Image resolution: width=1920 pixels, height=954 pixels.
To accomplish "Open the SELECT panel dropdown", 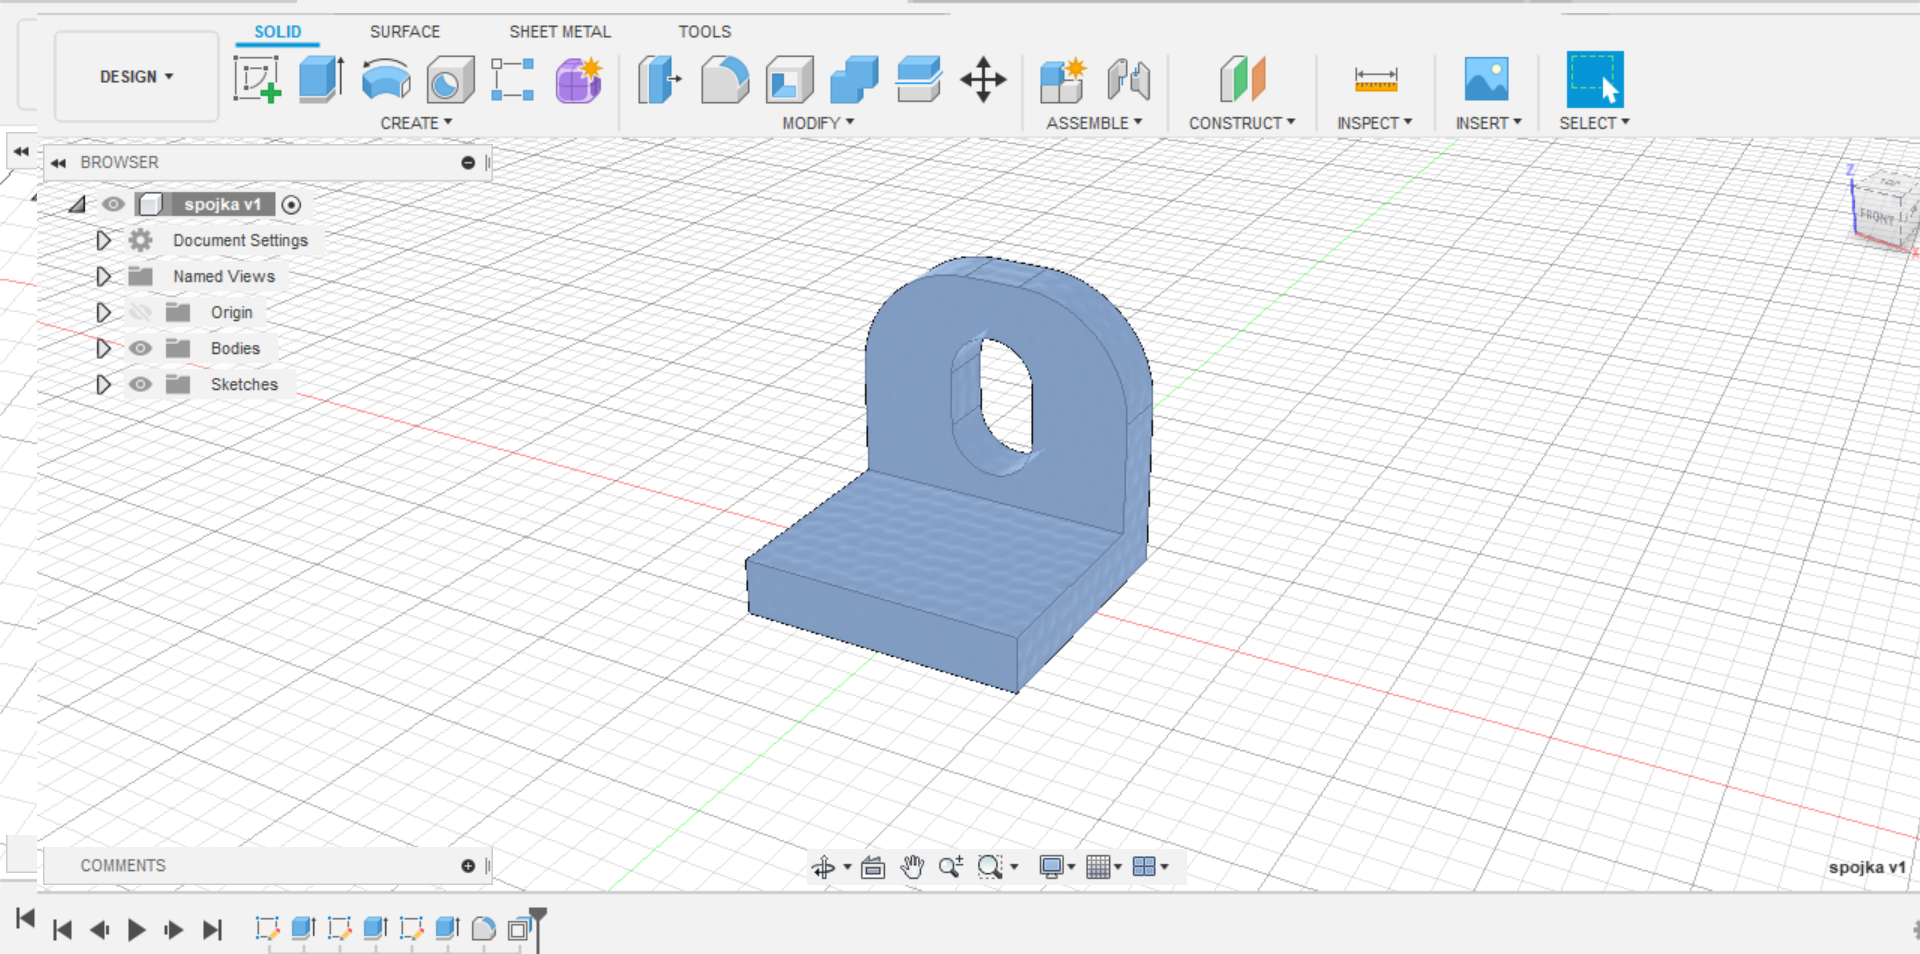I will click(1594, 123).
